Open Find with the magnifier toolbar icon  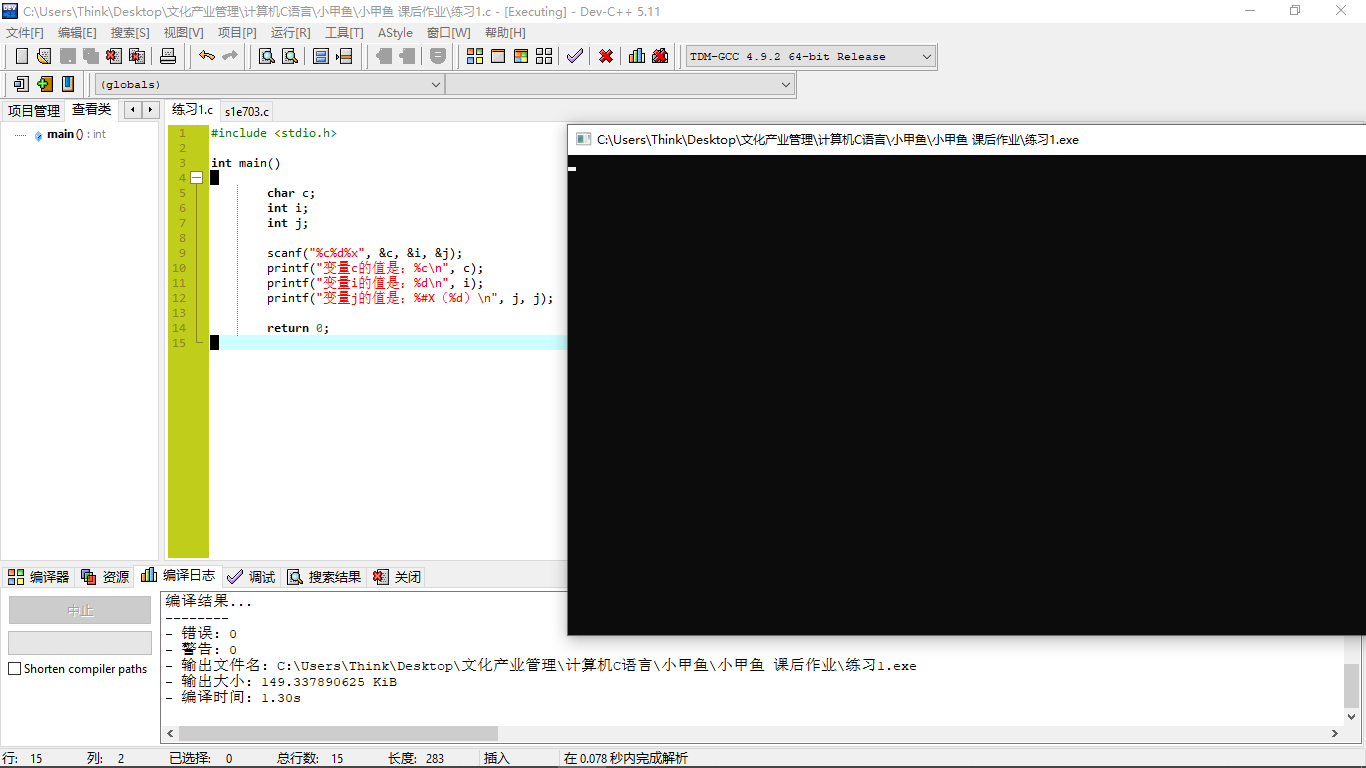pos(267,56)
